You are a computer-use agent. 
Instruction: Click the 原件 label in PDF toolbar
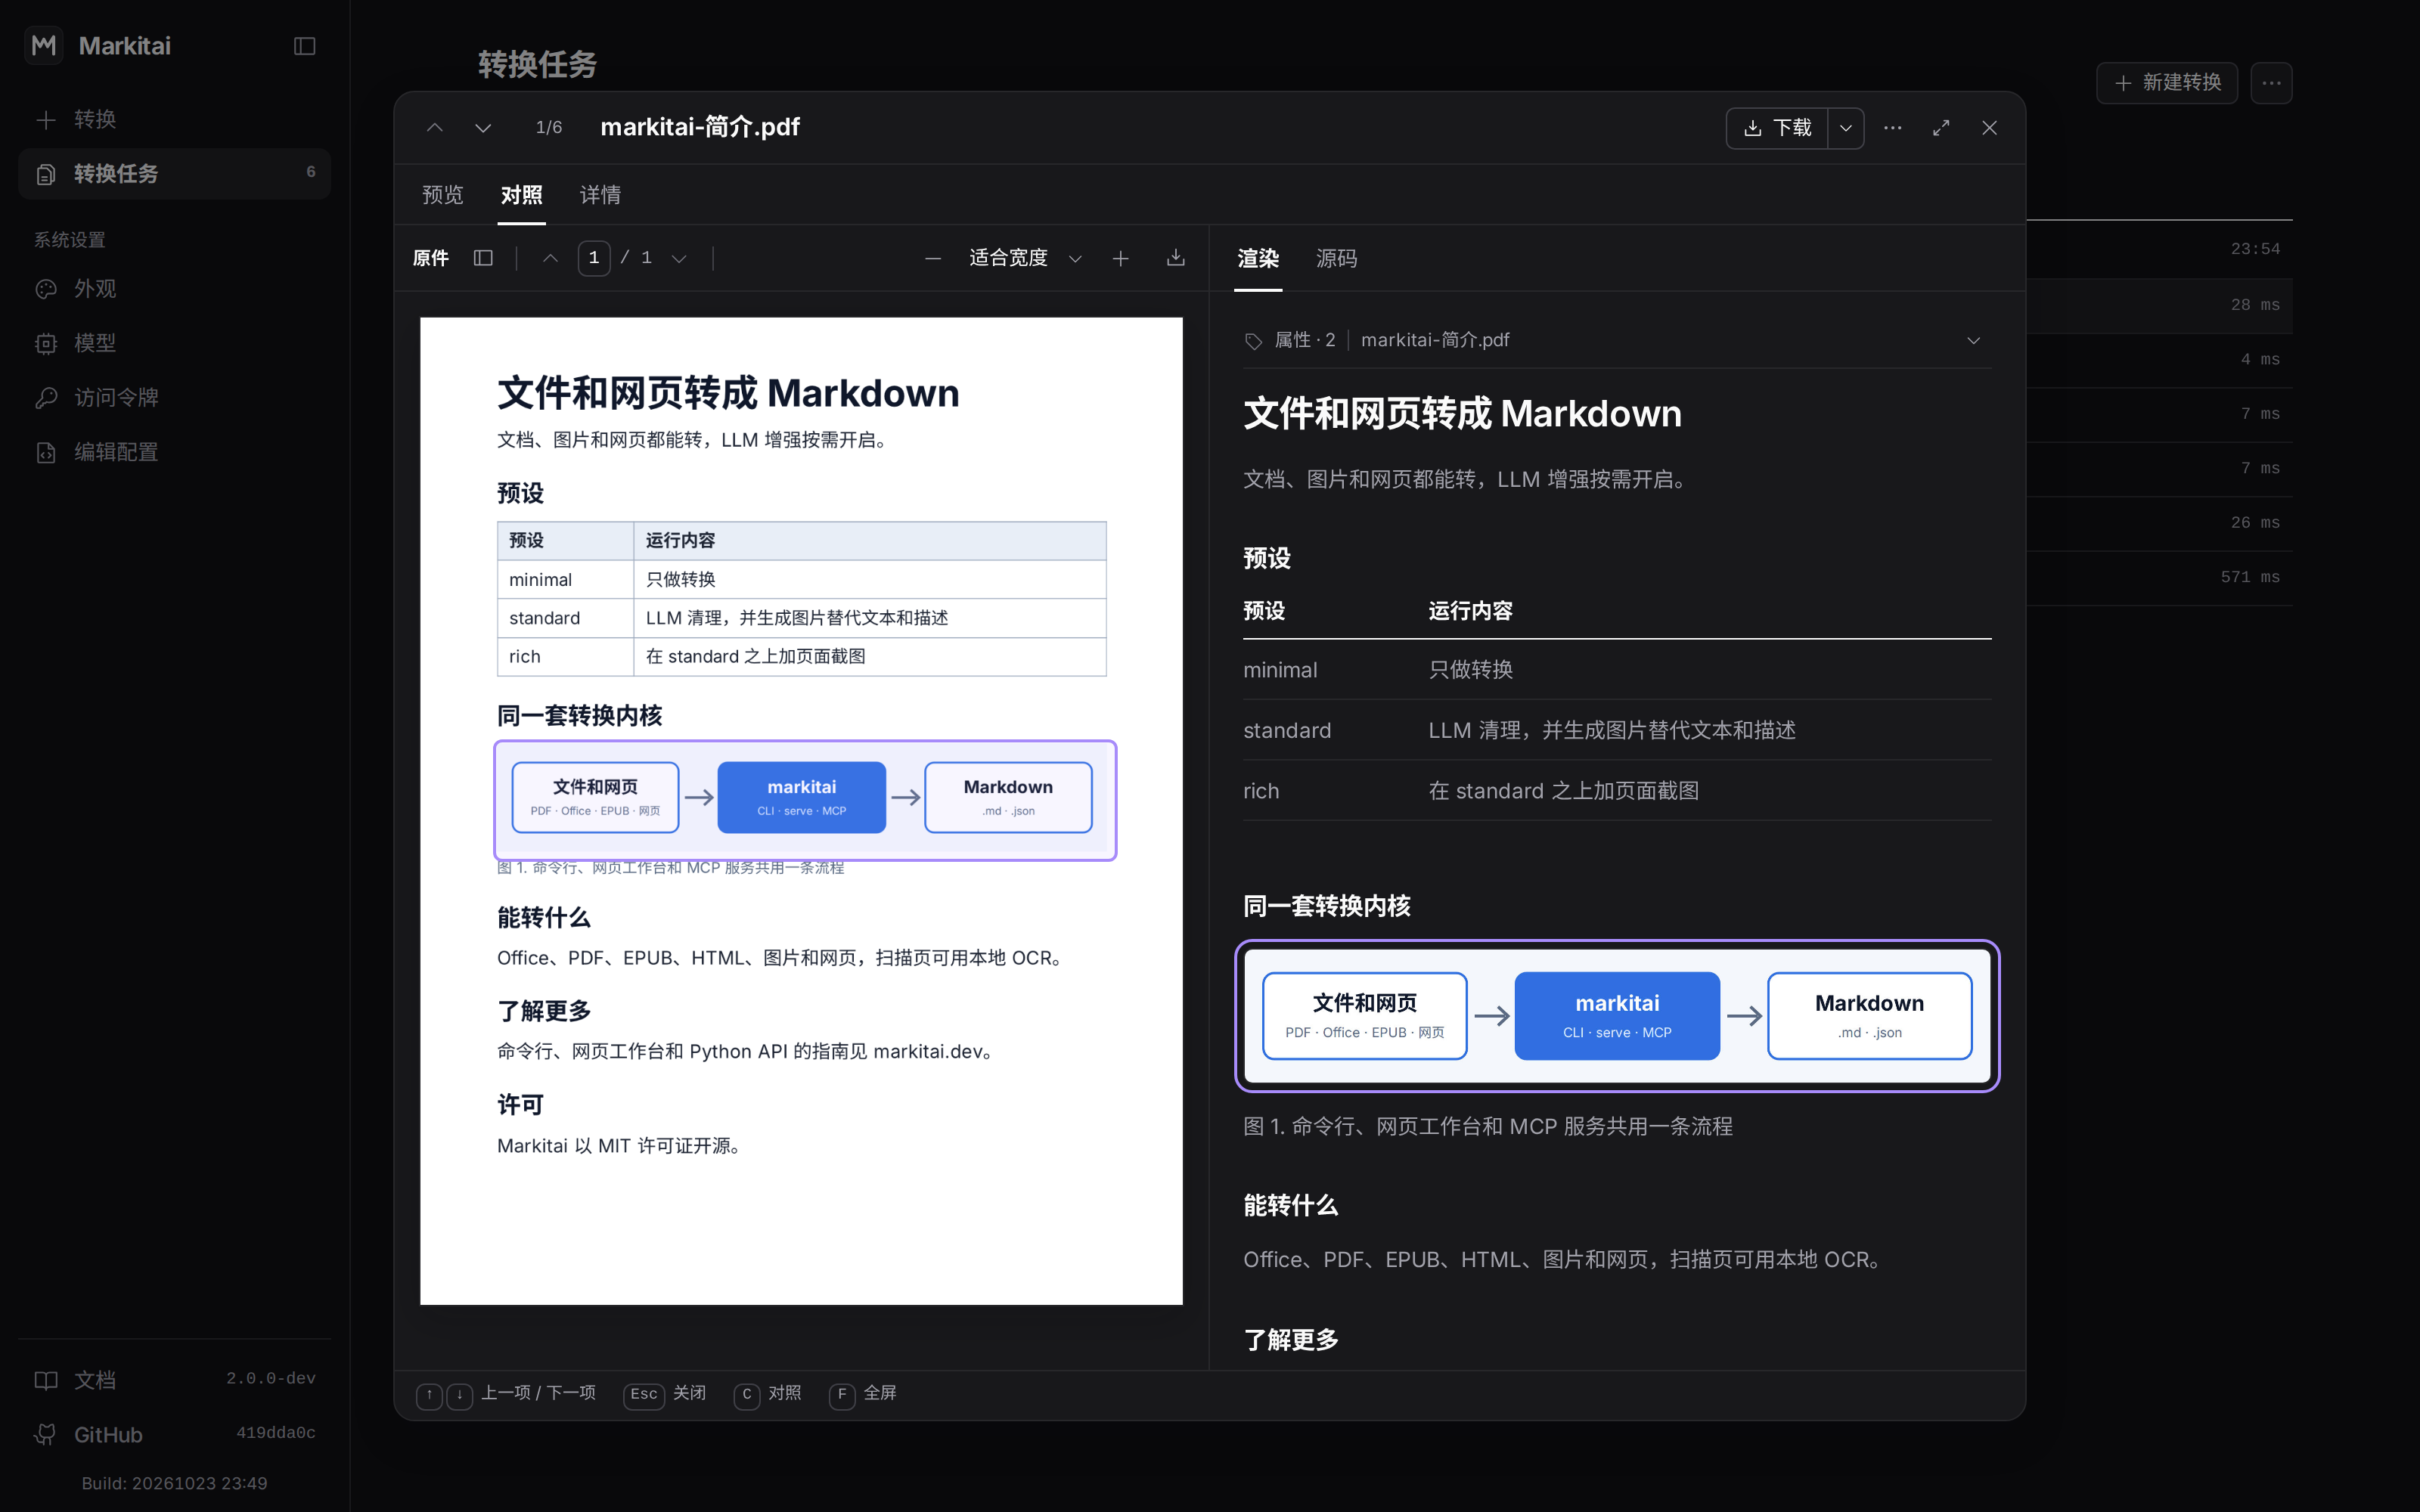(x=431, y=258)
